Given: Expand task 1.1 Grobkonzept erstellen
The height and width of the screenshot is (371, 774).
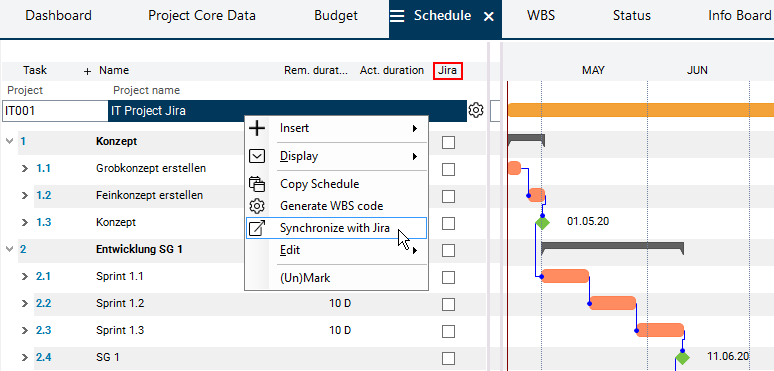Looking at the screenshot, I should coord(25,169).
